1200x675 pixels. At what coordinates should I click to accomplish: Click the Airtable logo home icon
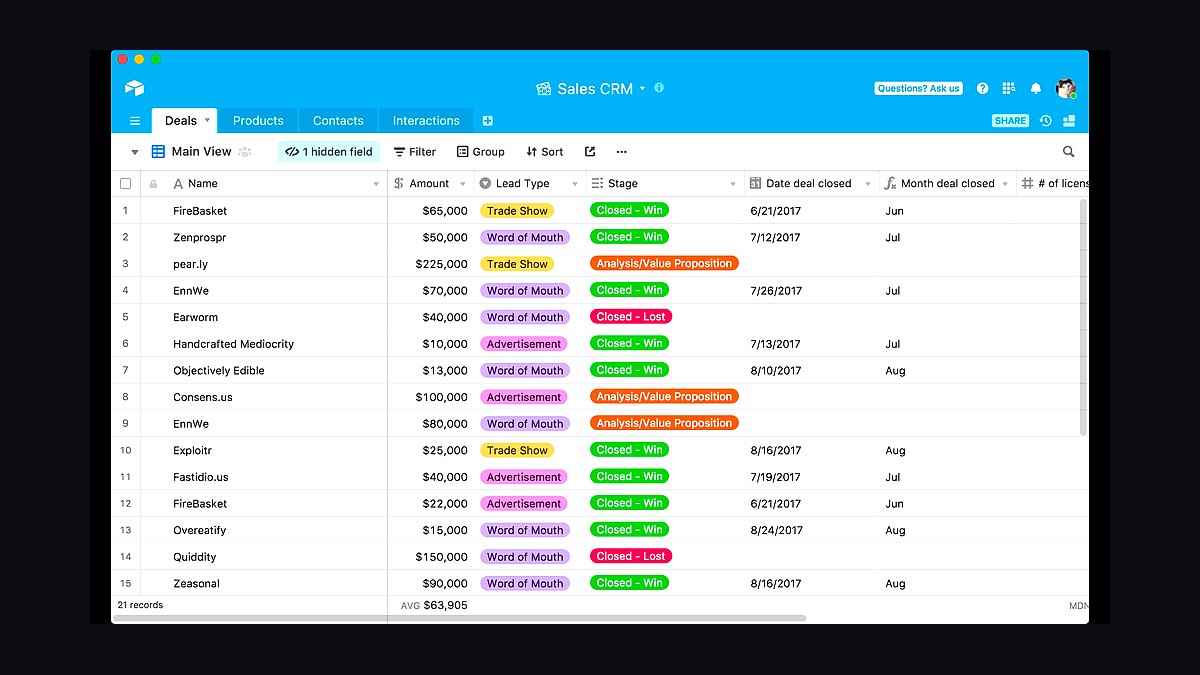point(134,88)
